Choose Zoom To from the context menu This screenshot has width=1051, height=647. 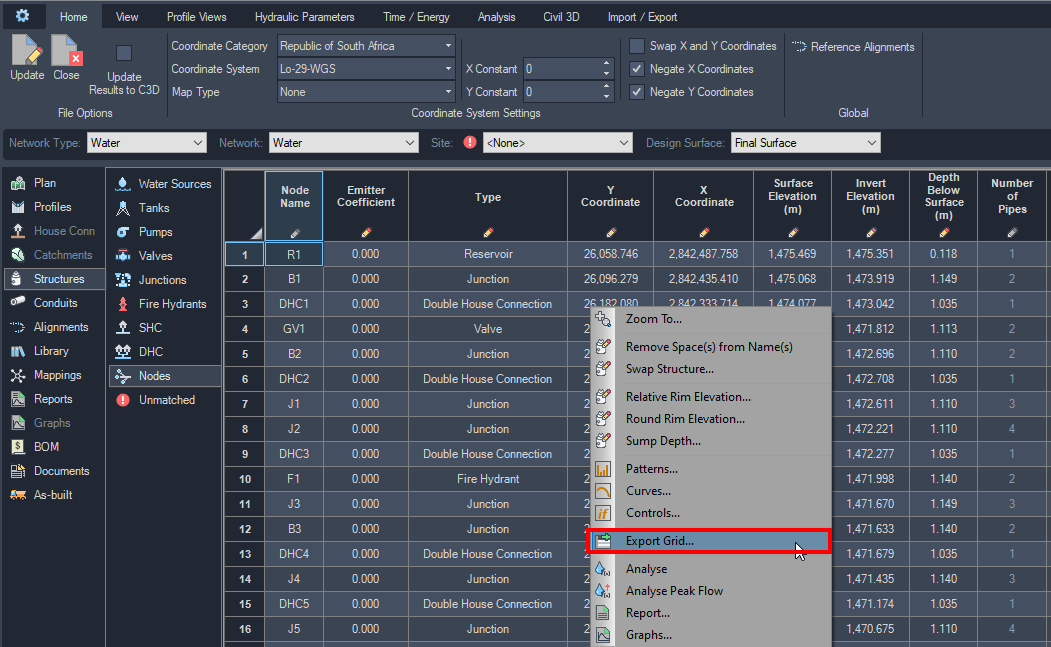click(710, 319)
